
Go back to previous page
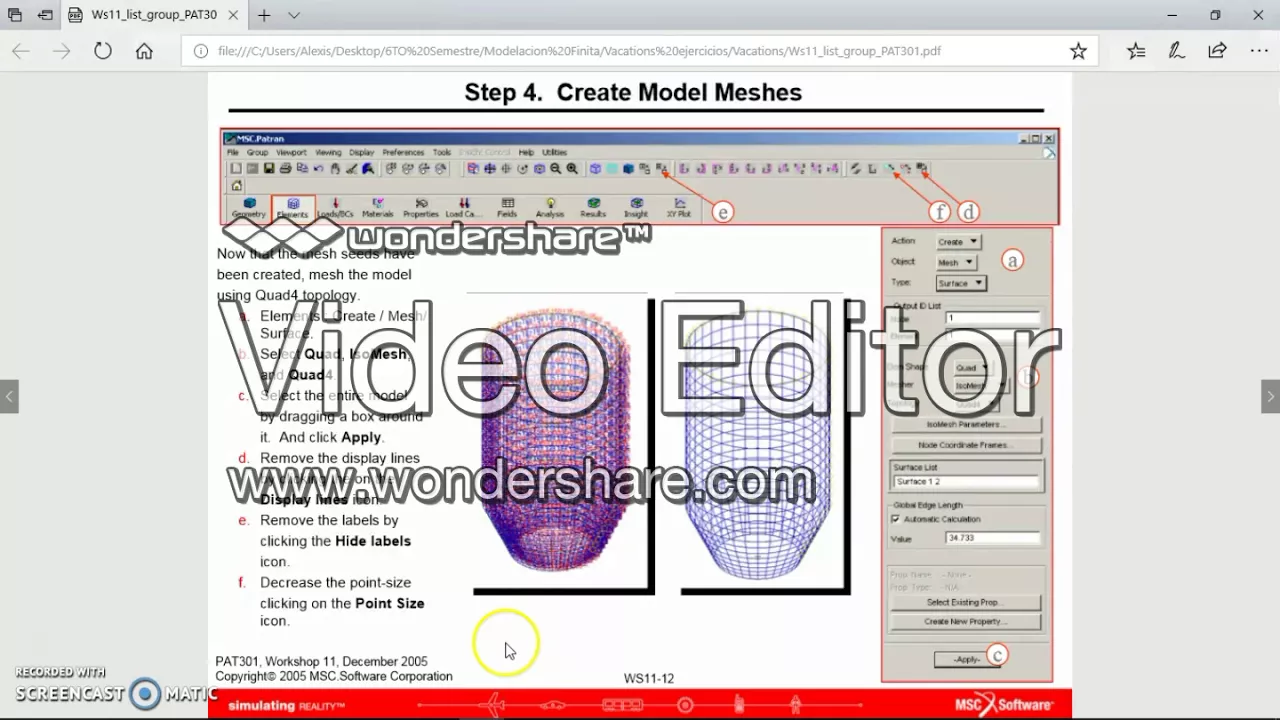(20, 51)
